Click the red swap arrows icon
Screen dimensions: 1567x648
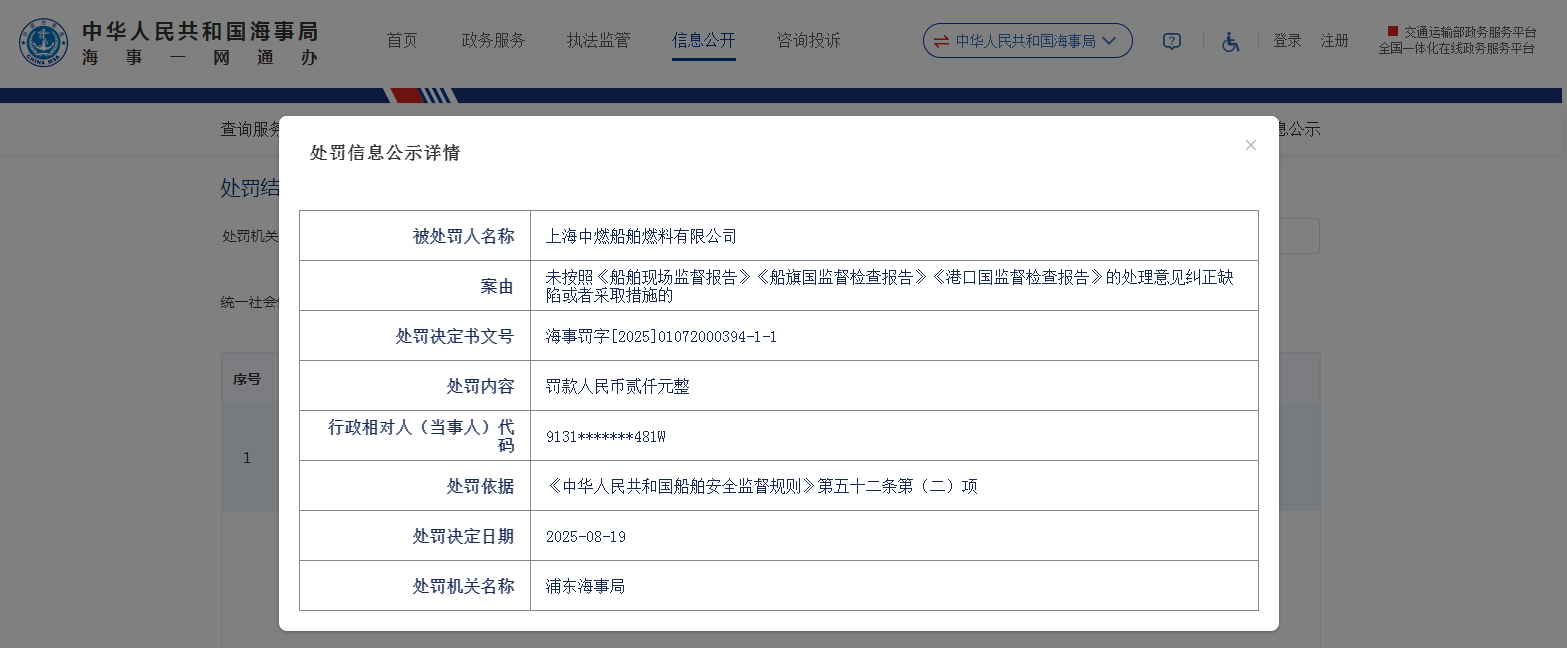click(x=941, y=41)
